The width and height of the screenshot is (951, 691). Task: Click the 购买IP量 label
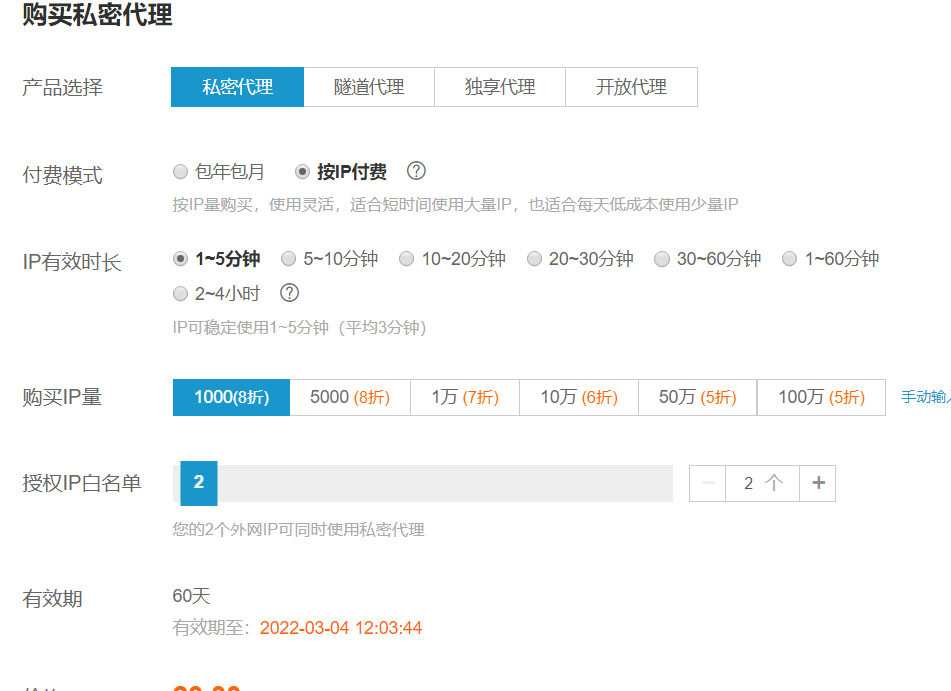[62, 397]
